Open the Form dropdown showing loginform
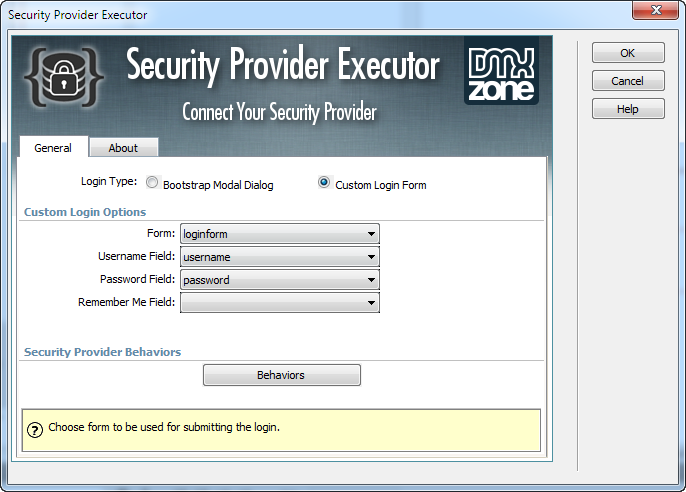Viewport: 686px width, 492px height. pyautogui.click(x=280, y=234)
